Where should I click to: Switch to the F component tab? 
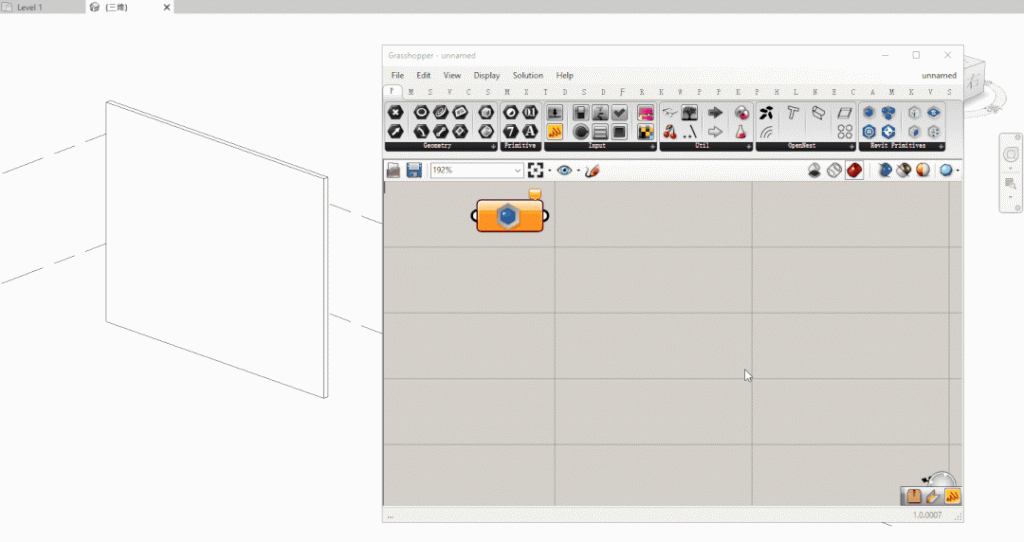pos(622,92)
